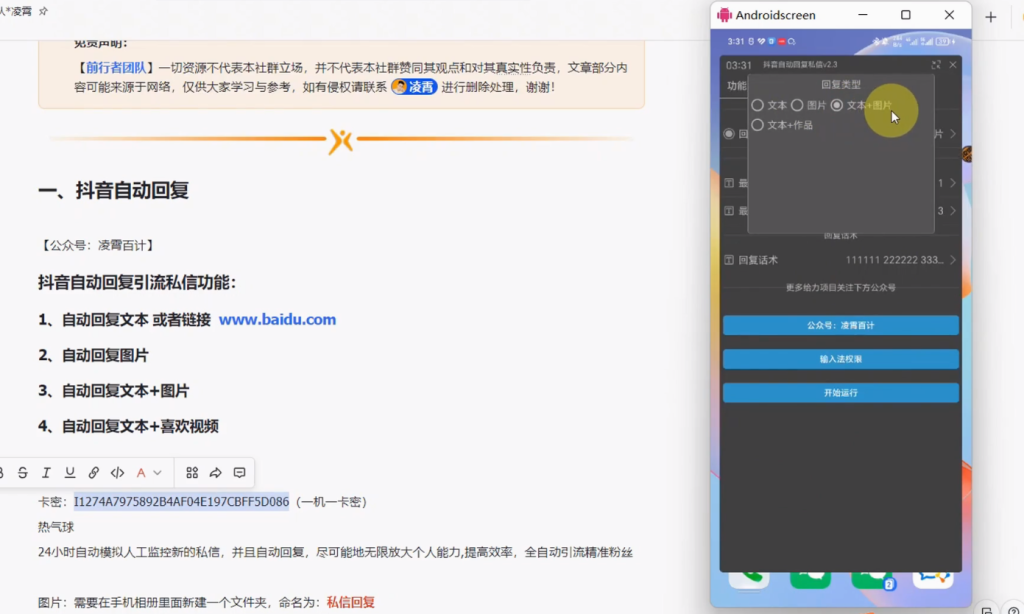Select the 图片 radio option
1024x614 pixels.
pyautogui.click(x=797, y=105)
